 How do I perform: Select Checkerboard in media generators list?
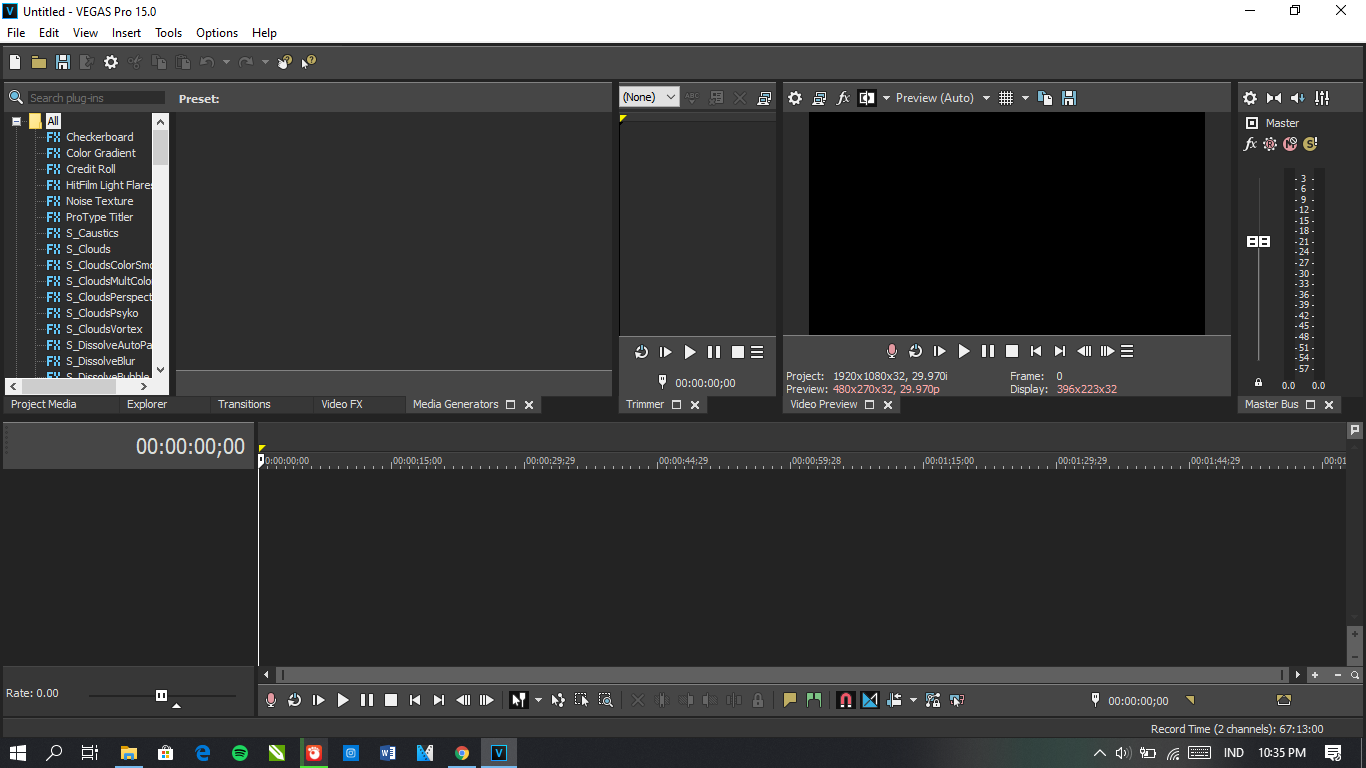99,137
